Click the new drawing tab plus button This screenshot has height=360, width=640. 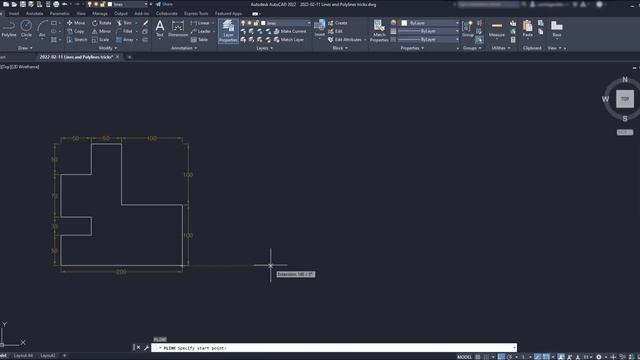coord(129,57)
